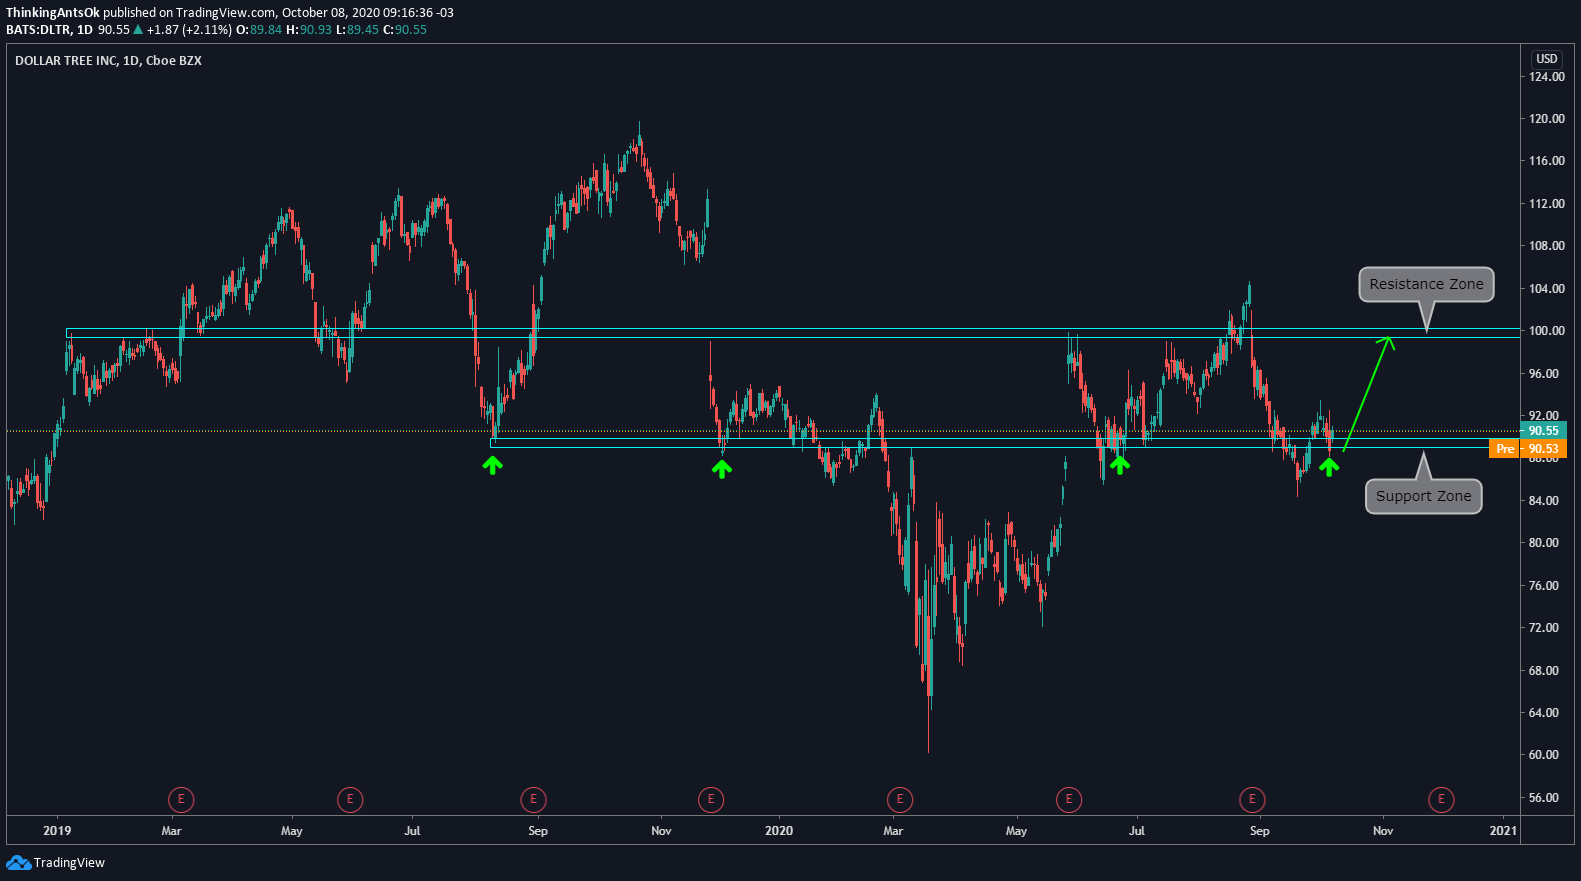Click the 120.00 price axis label
1581x881 pixels.
(1547, 119)
